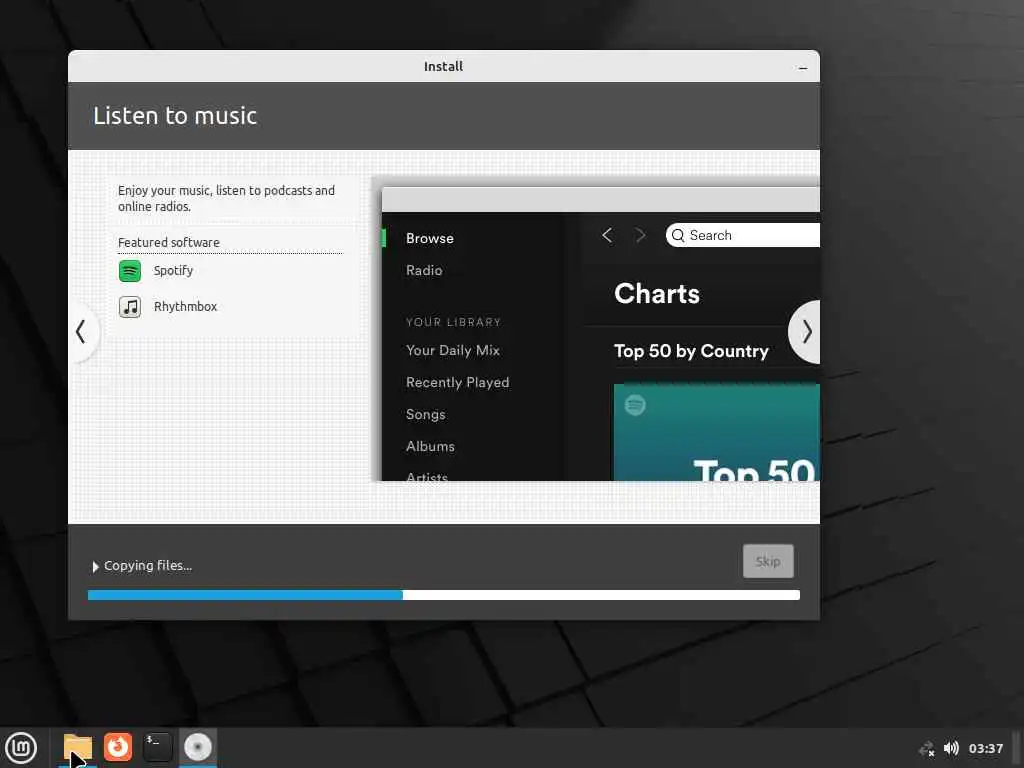Click the Listen to music heading
This screenshot has height=768, width=1024.
[175, 116]
